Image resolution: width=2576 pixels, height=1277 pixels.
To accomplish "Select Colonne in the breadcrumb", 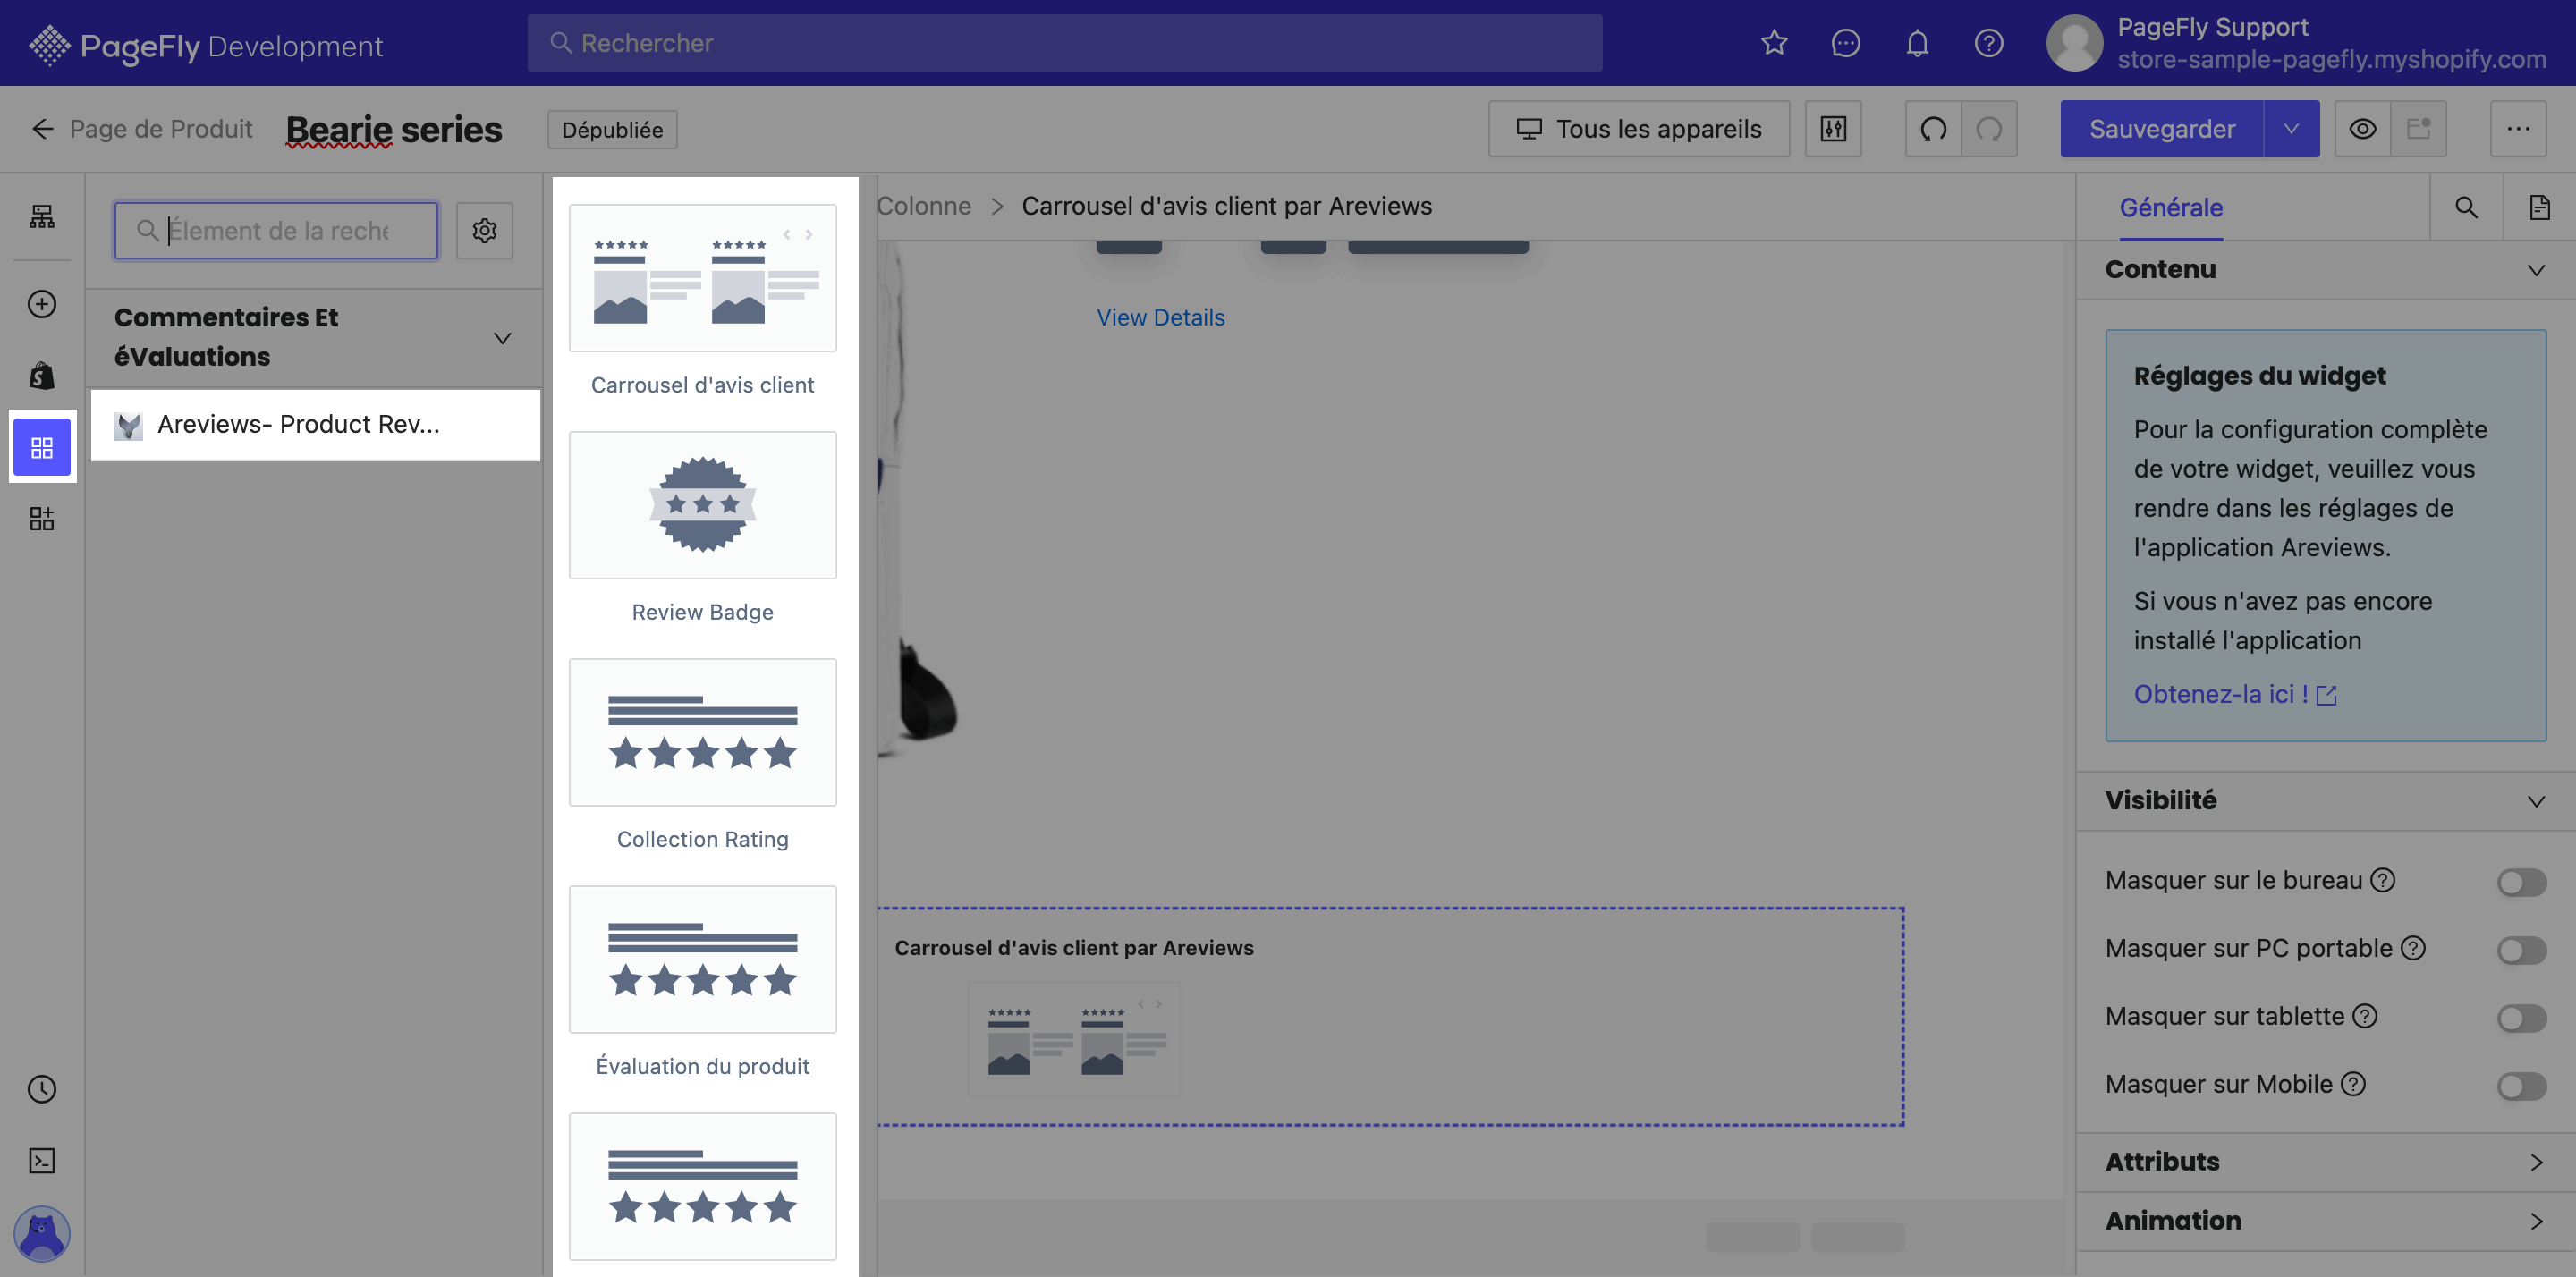I will point(923,206).
